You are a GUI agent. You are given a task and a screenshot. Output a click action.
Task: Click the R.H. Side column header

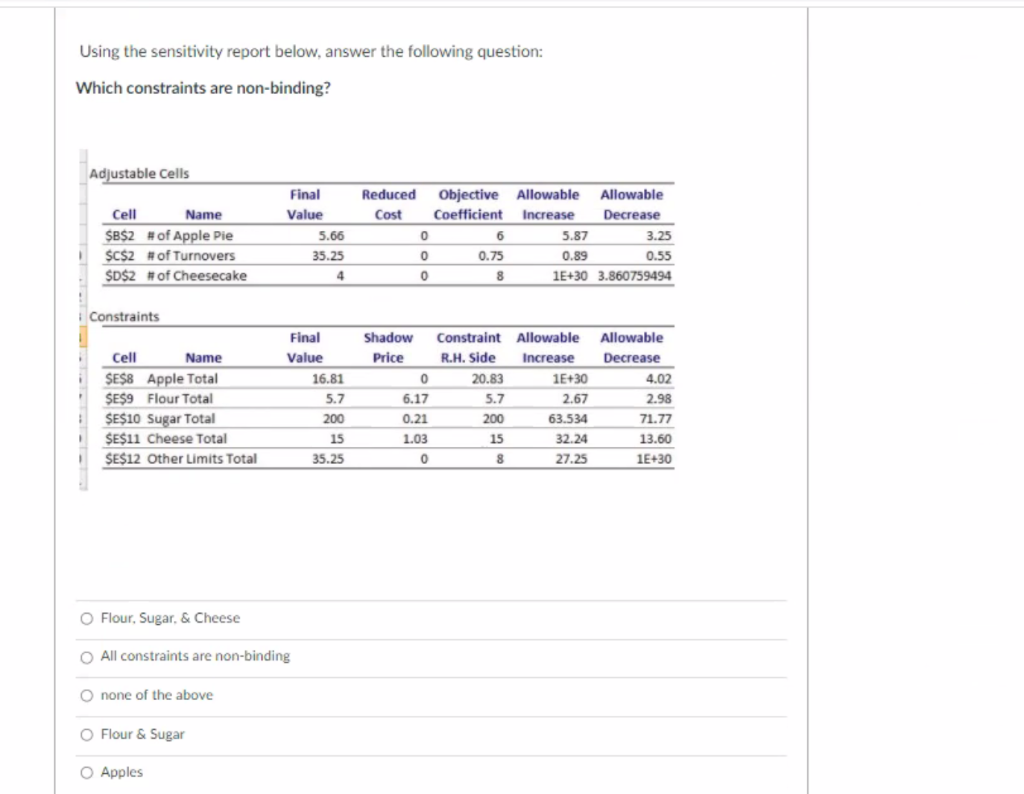[468, 358]
